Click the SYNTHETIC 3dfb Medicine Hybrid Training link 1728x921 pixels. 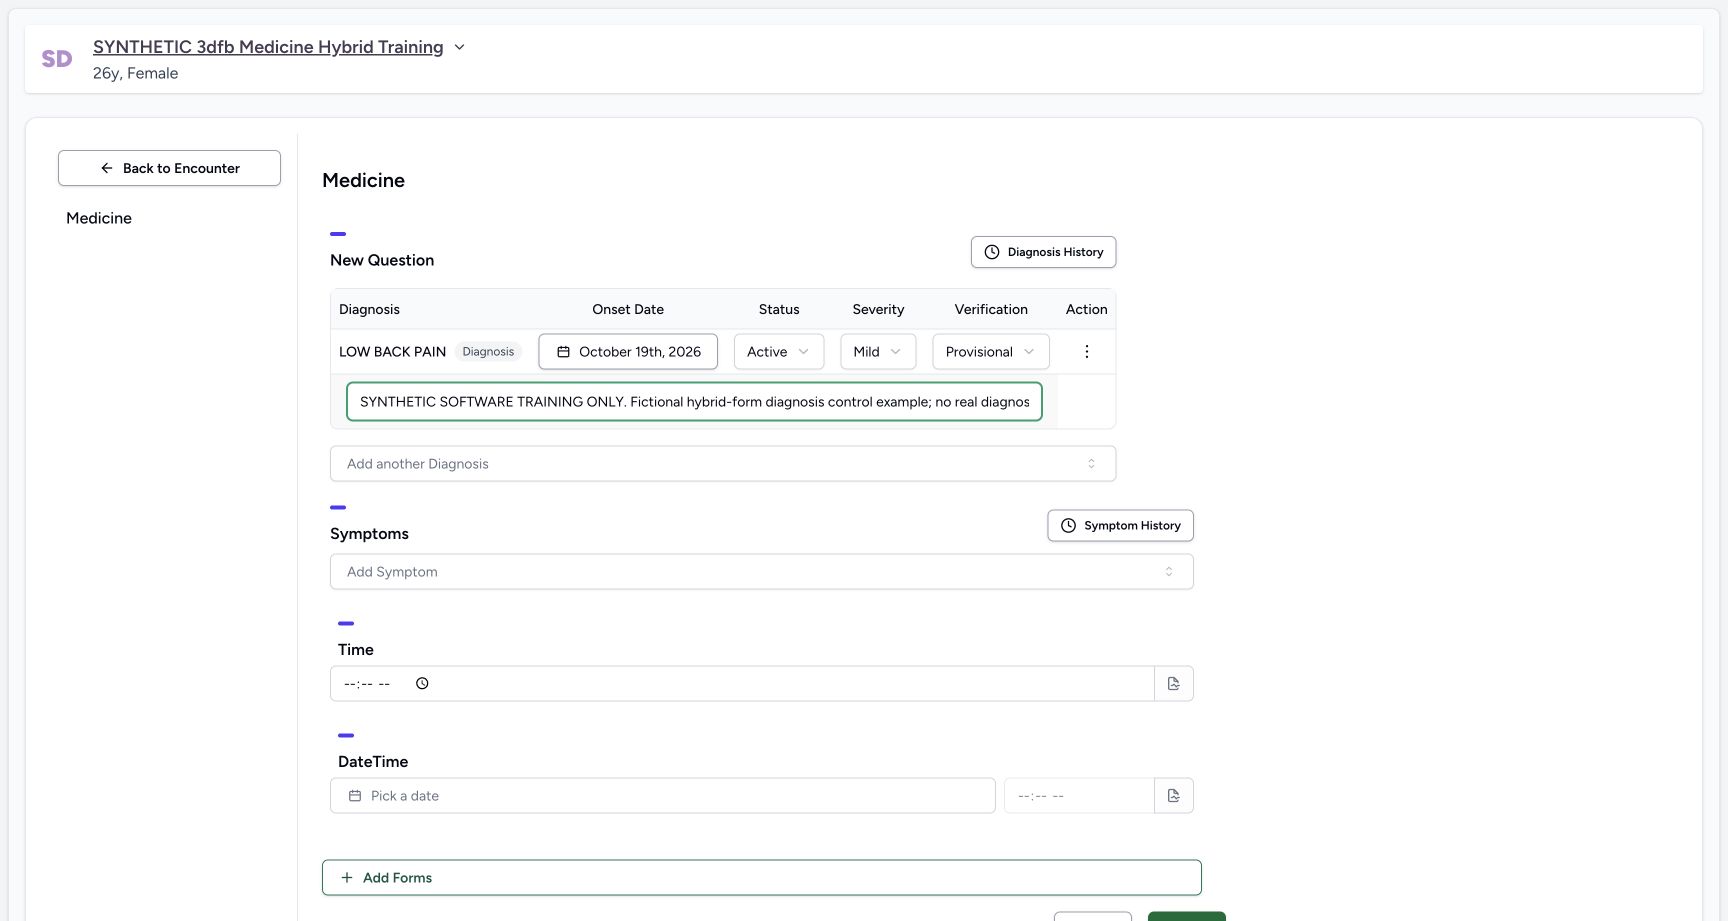268,47
